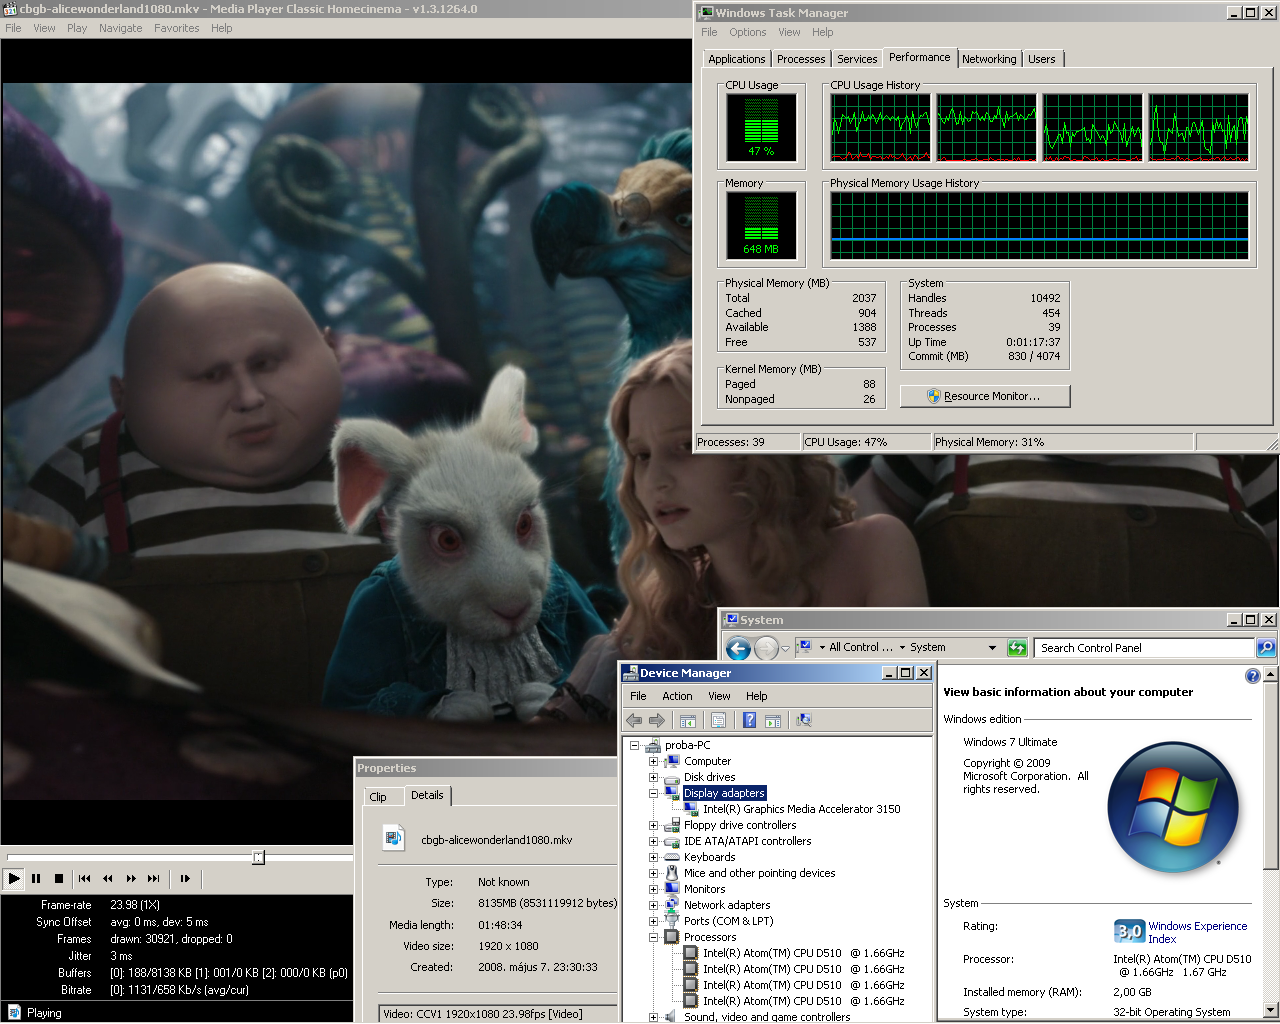Collapse the Display adapters node
Viewport: 1280px width, 1024px height.
tap(653, 793)
